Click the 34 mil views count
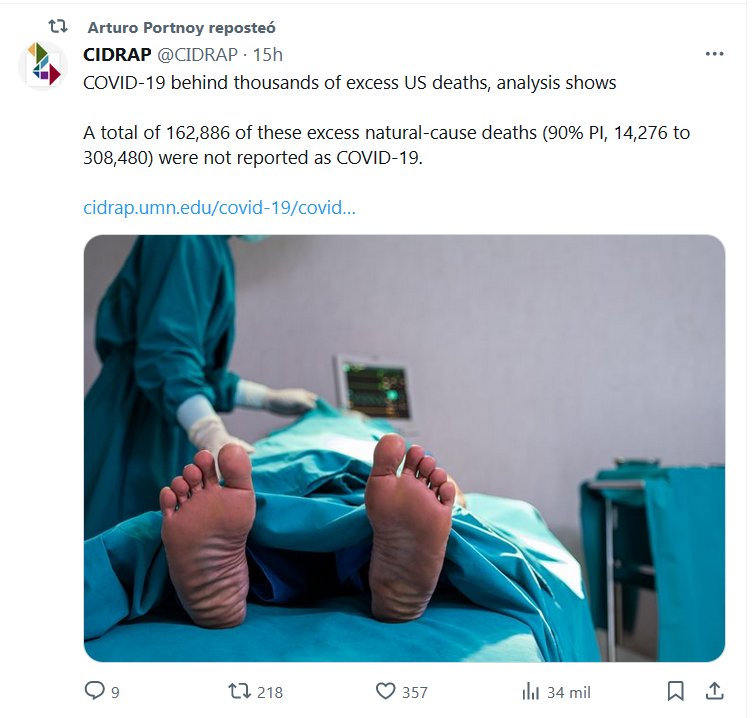This screenshot has width=752, height=718. coord(568,692)
